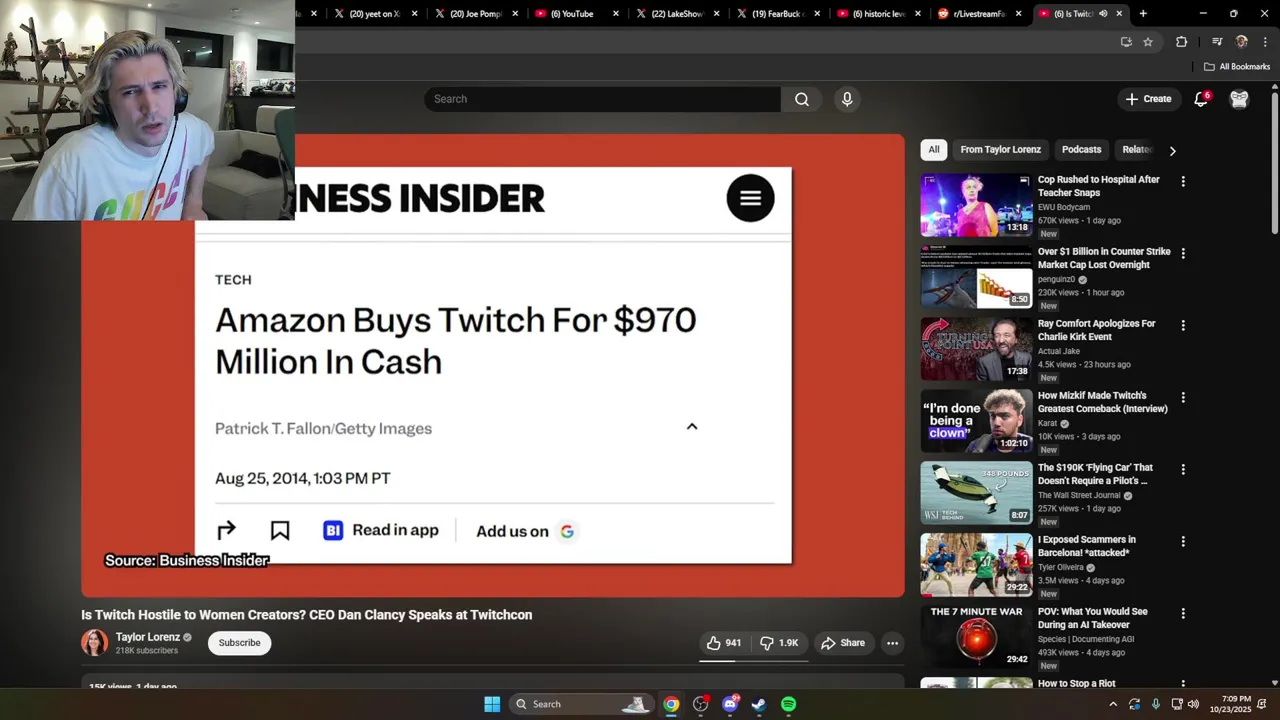
Task: Share the Taylor Lorenz video
Action: (x=843, y=643)
